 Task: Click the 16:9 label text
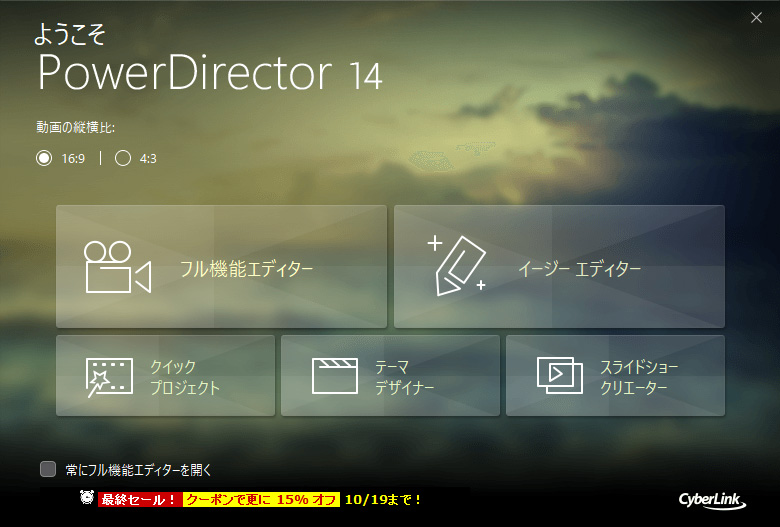tap(73, 159)
